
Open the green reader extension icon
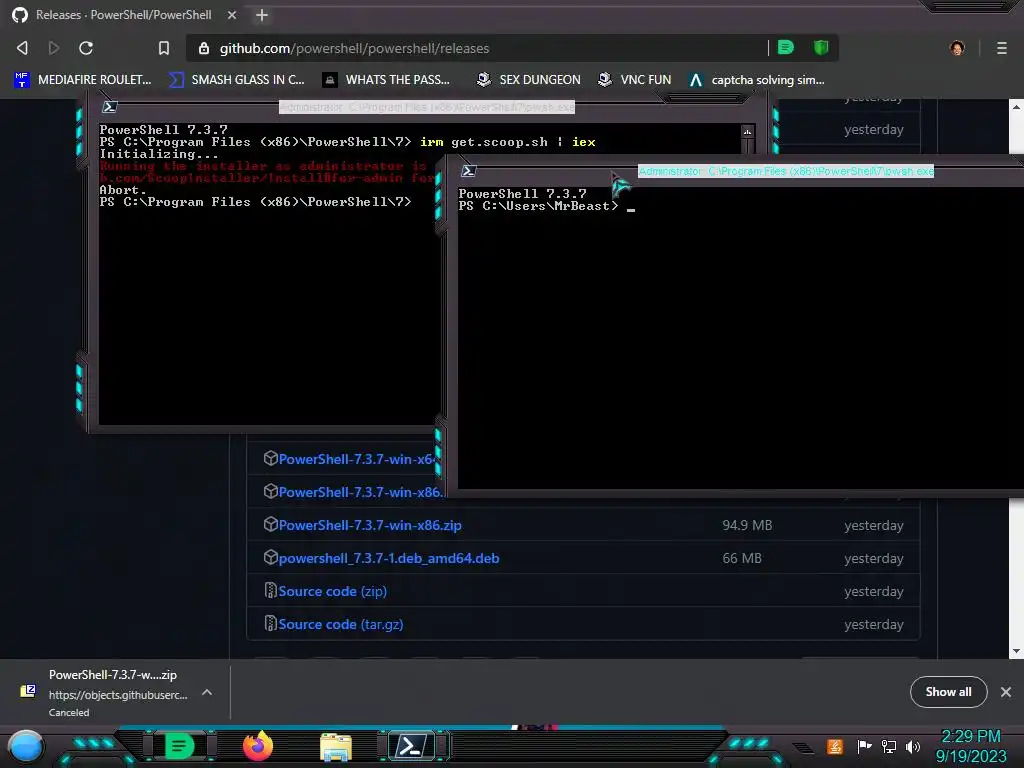(x=786, y=48)
